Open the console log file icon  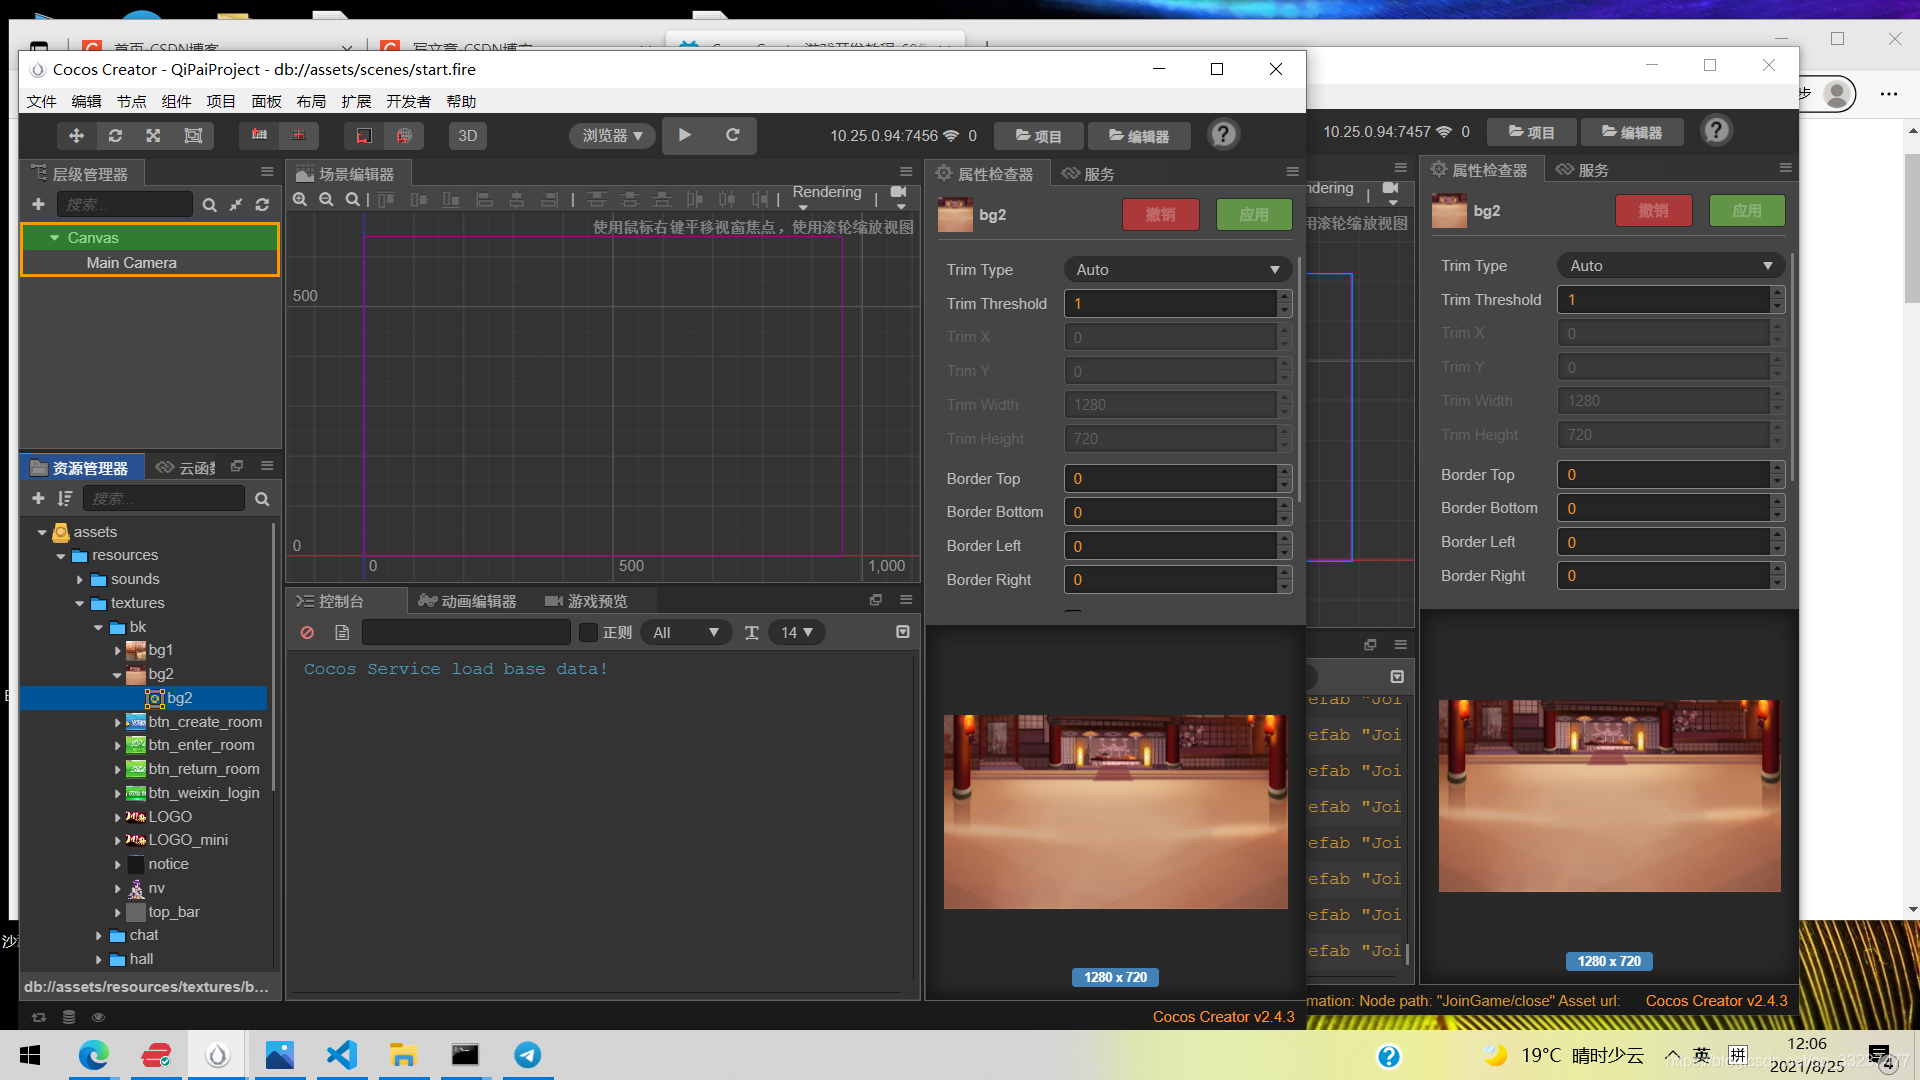342,632
